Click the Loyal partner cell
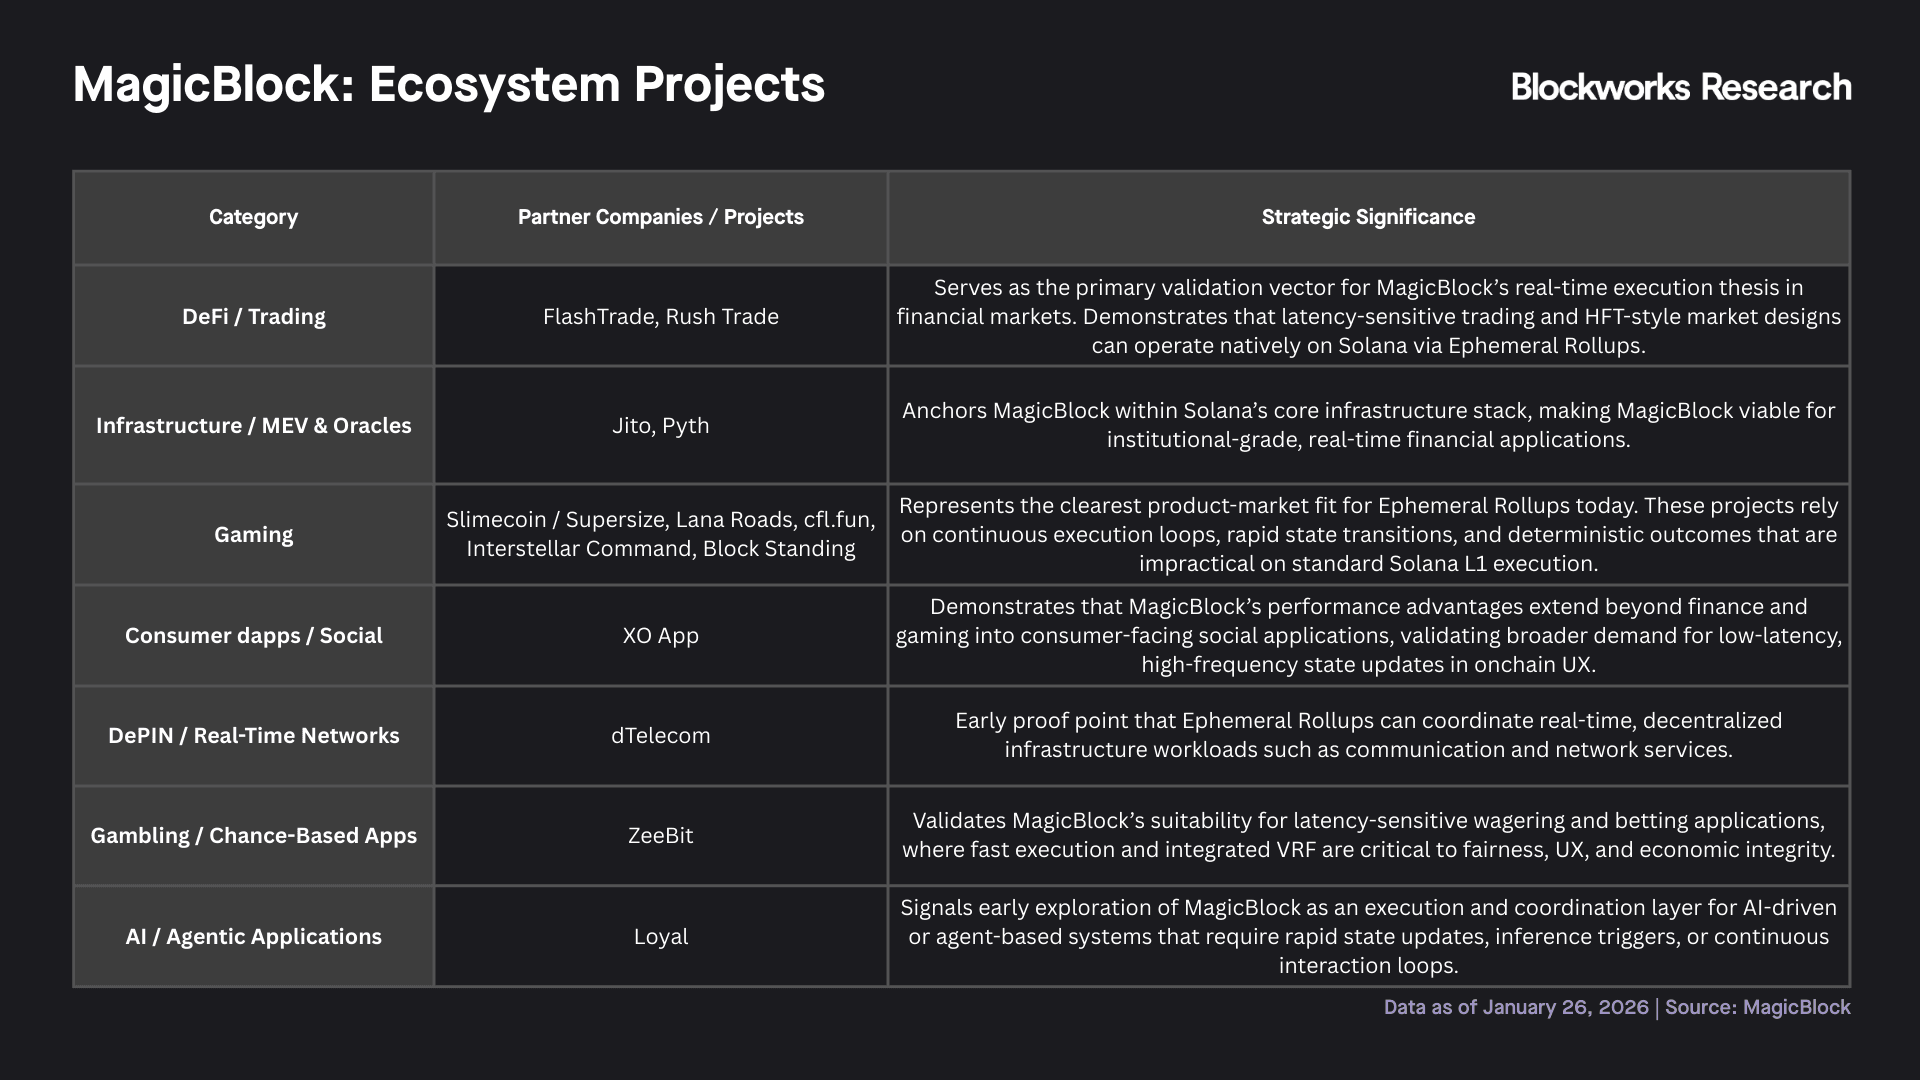This screenshot has height=1080, width=1920. pyautogui.click(x=661, y=936)
